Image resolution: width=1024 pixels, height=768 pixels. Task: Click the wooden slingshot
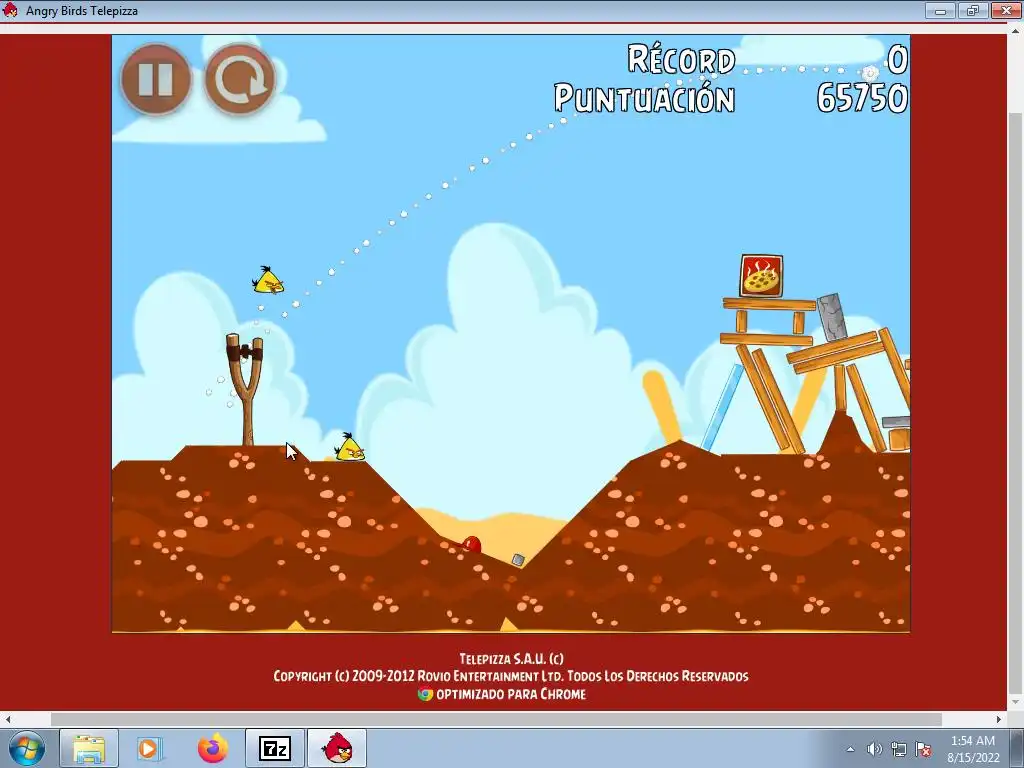pos(246,389)
